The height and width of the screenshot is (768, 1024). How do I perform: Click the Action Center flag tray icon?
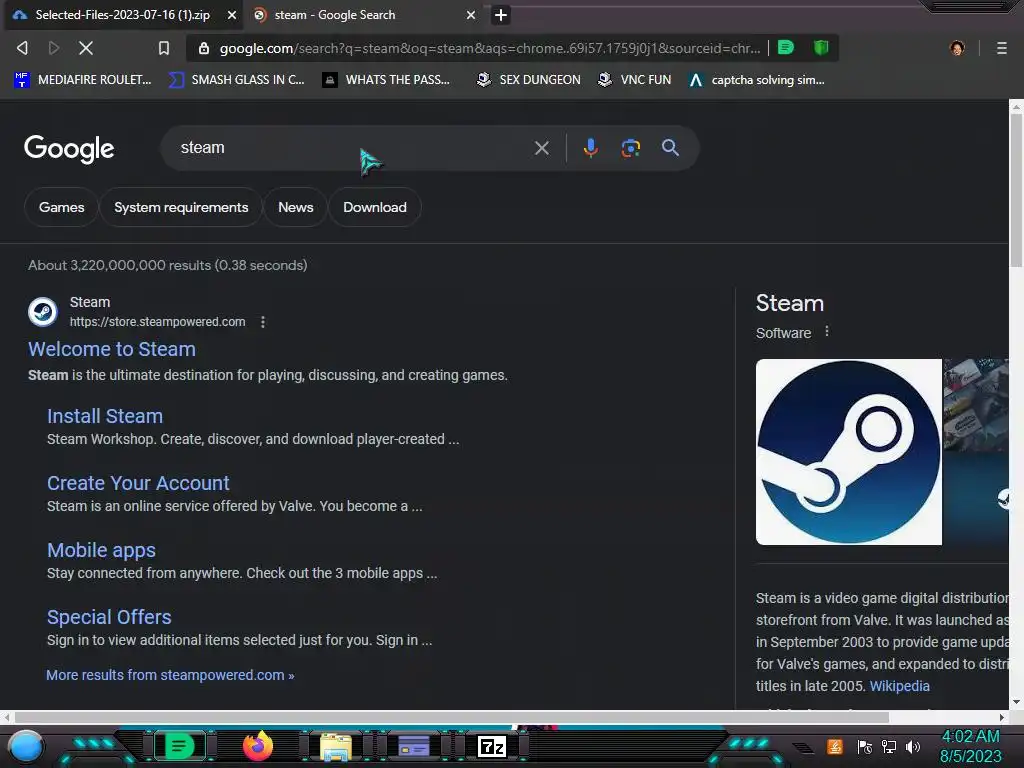pos(865,746)
